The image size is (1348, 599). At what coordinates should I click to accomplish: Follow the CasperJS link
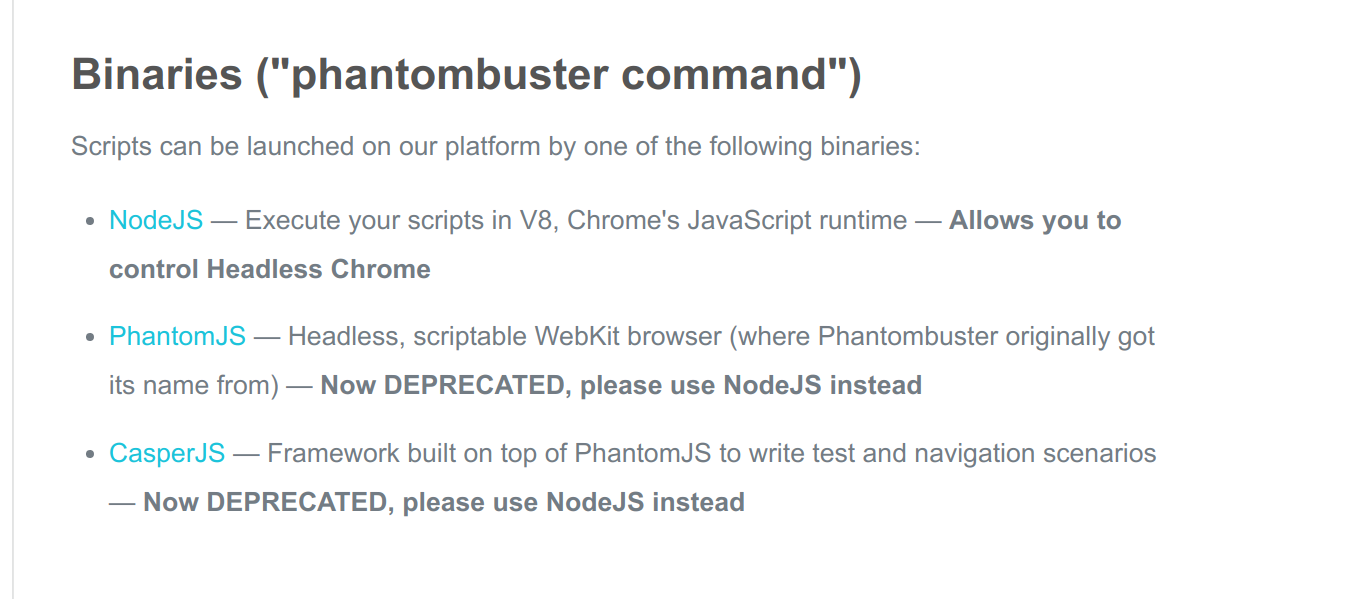(x=167, y=453)
